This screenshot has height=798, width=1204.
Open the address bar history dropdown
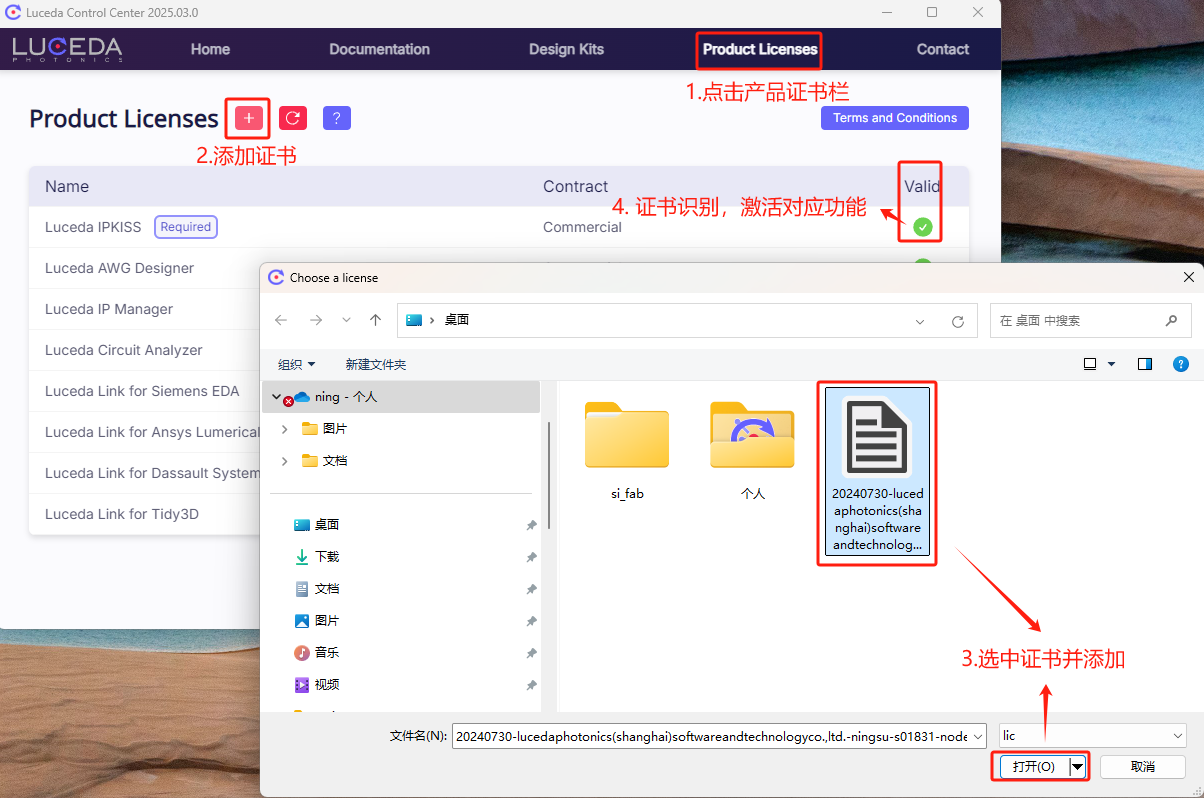click(x=920, y=321)
